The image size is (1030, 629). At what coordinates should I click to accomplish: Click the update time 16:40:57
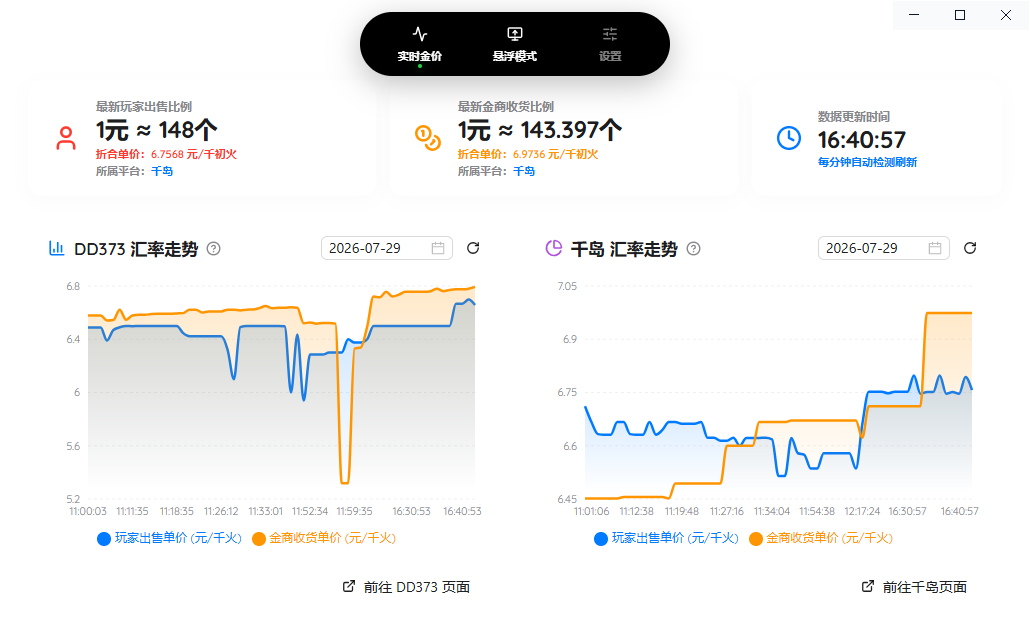[861, 140]
